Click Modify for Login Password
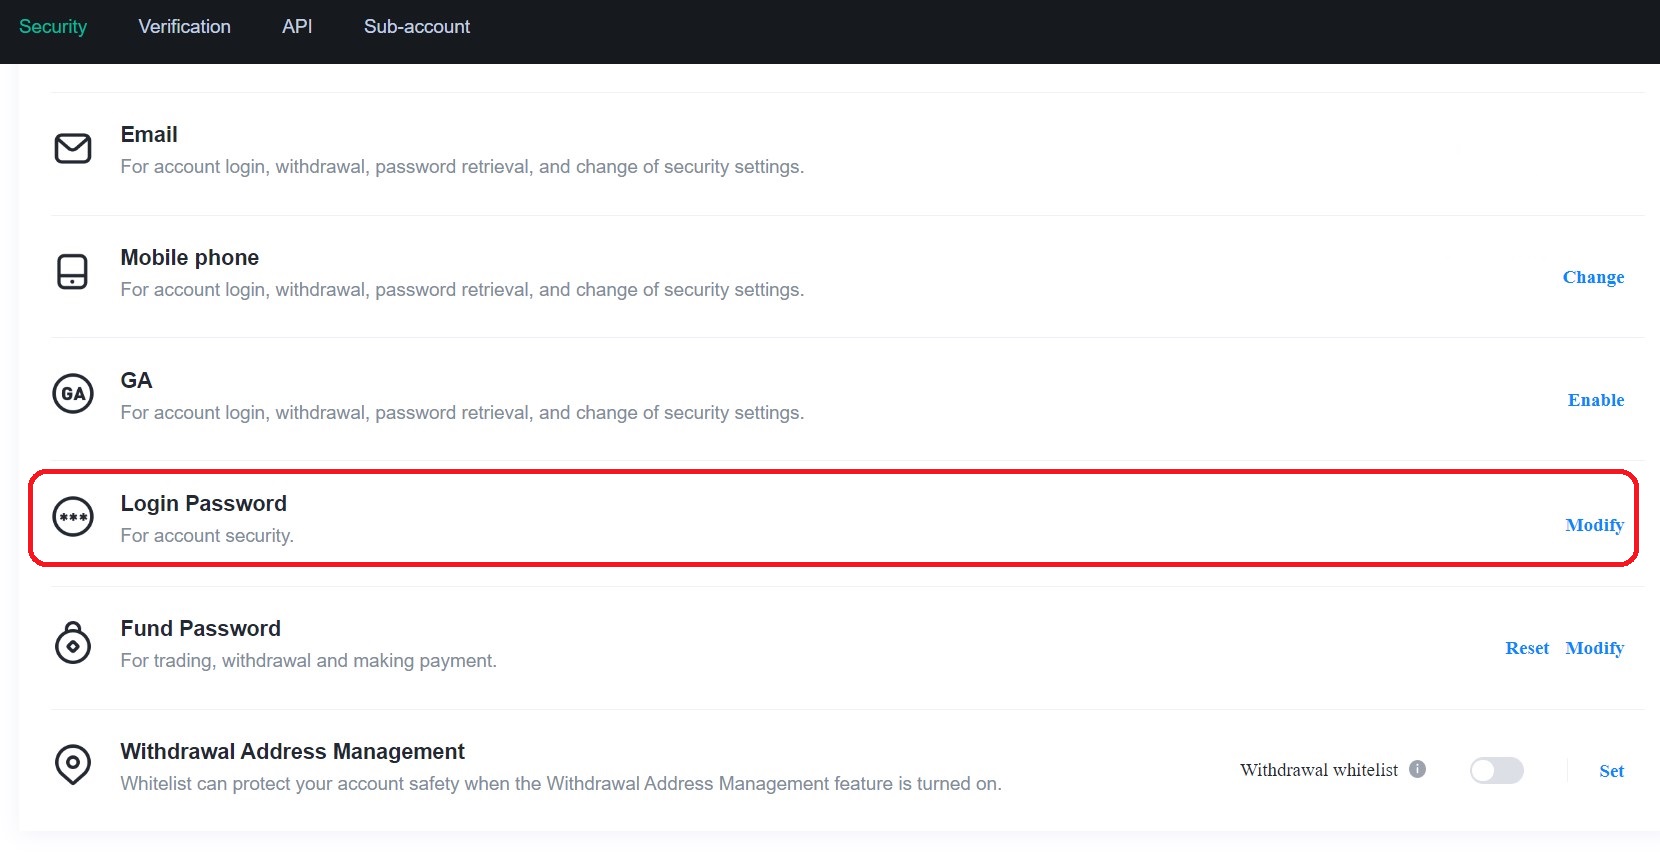1660x856 pixels. pos(1594,525)
